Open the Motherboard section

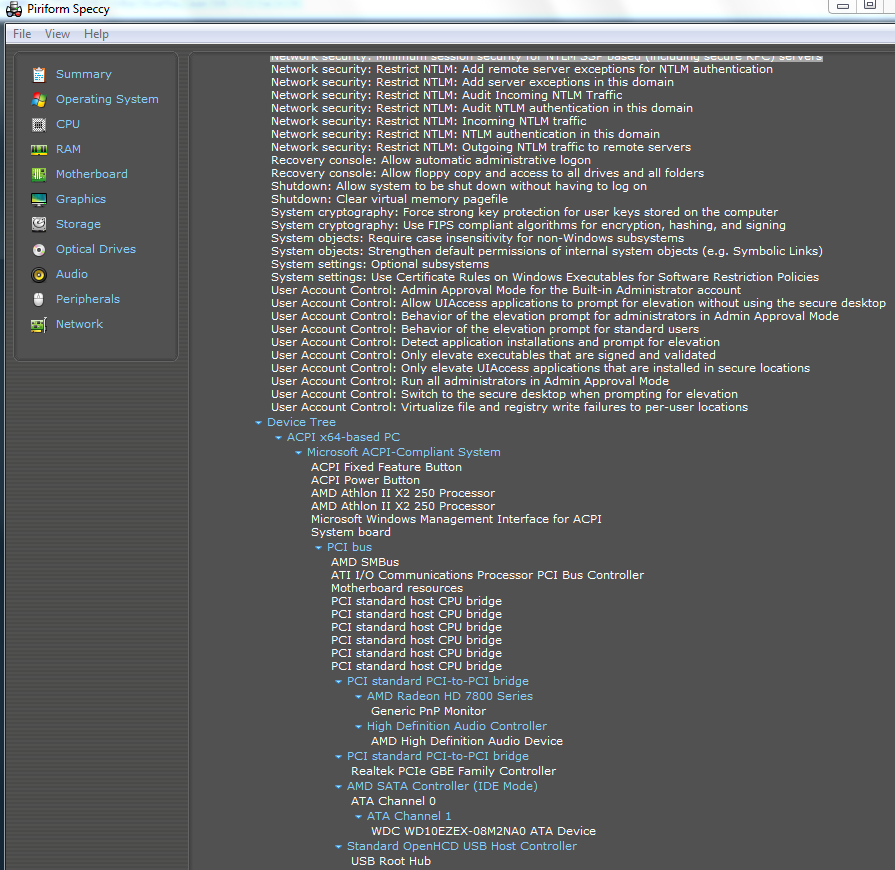point(91,174)
